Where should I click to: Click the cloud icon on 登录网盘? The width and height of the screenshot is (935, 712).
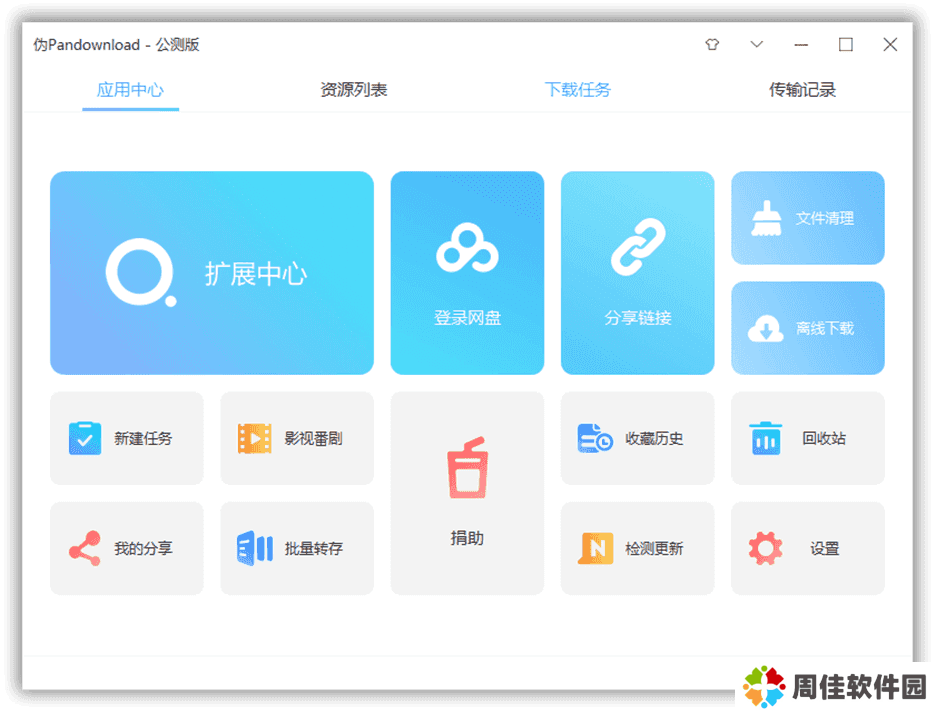(x=468, y=248)
